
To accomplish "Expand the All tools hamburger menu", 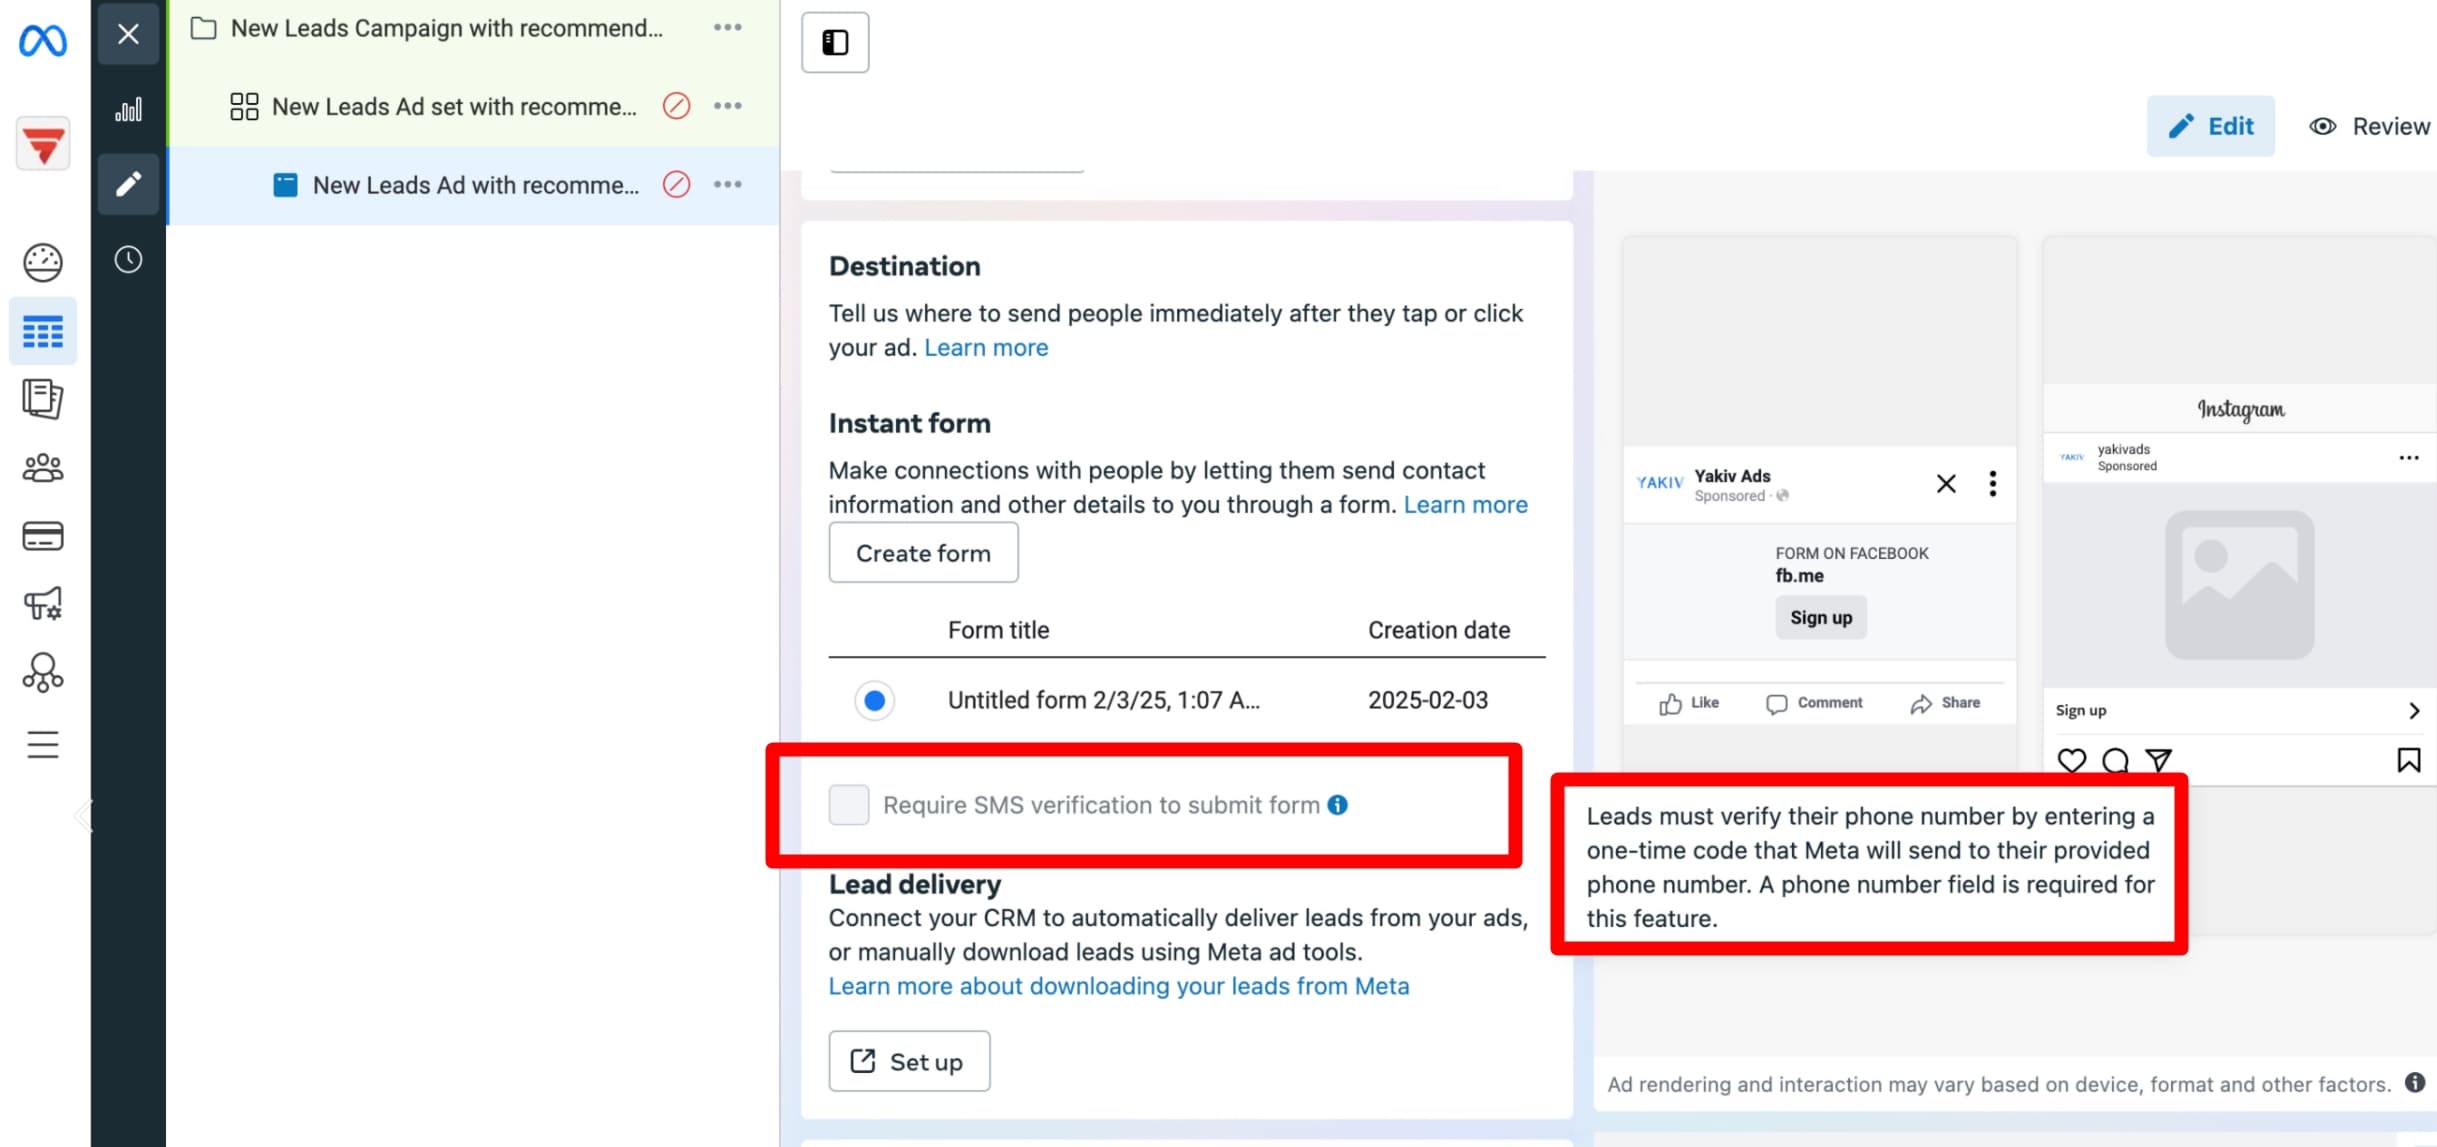I will coord(43,745).
